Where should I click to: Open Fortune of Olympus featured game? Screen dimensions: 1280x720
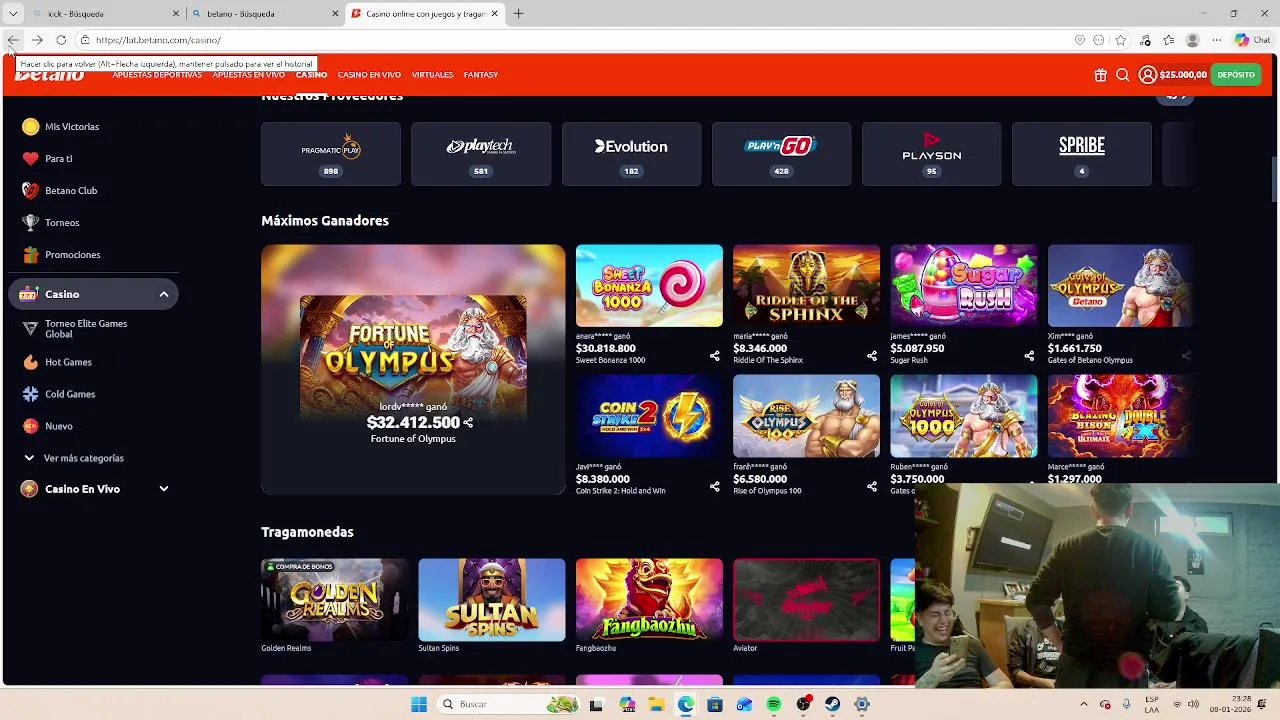(x=413, y=369)
